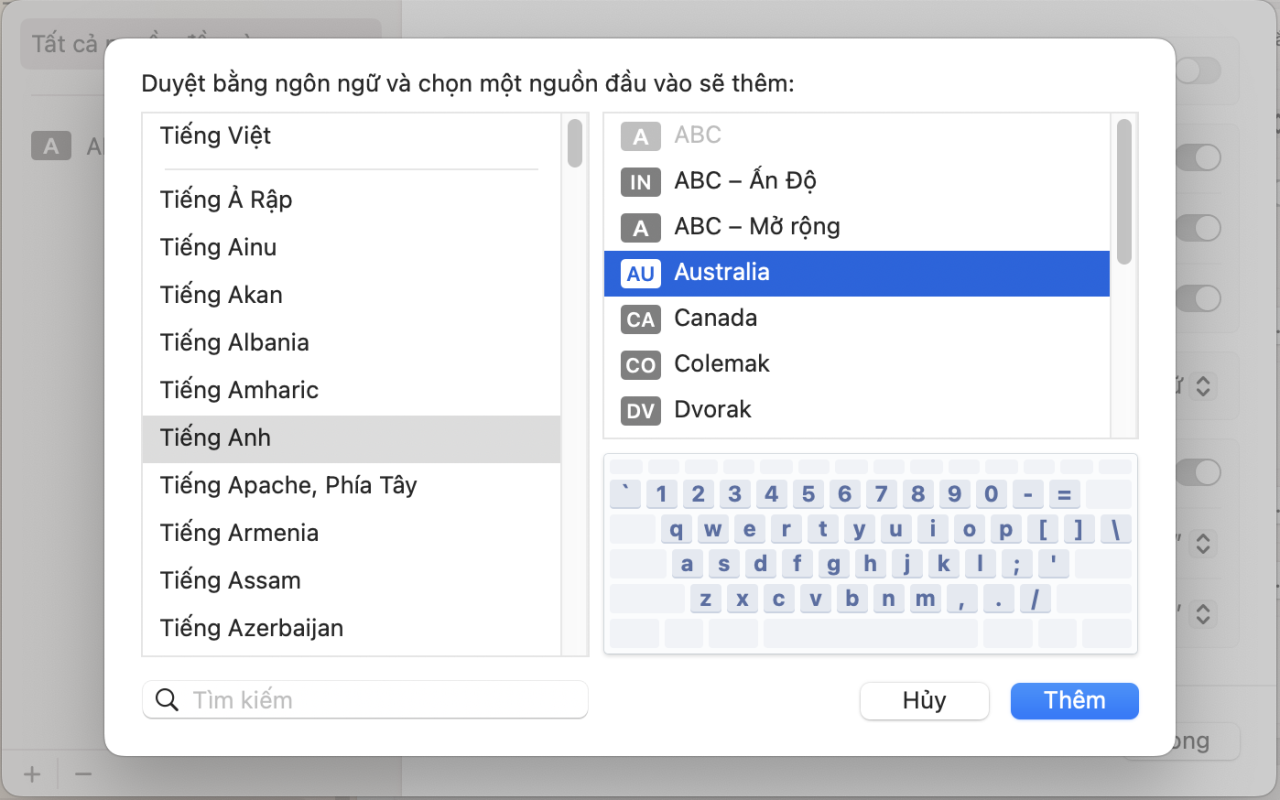
Task: Click the A icon for ABC – Mở rộng
Action: 640,228
